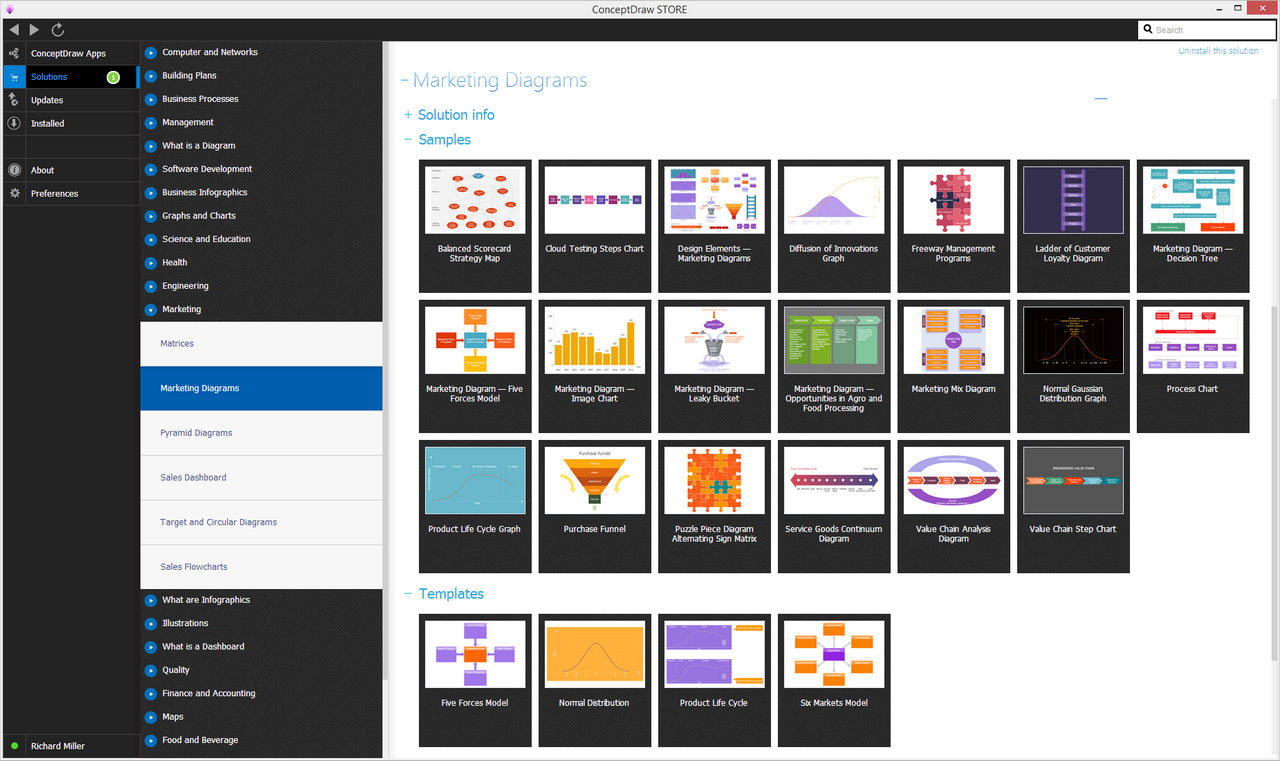Click the Solutions shopping cart icon
Image resolution: width=1280 pixels, height=761 pixels.
tap(14, 77)
